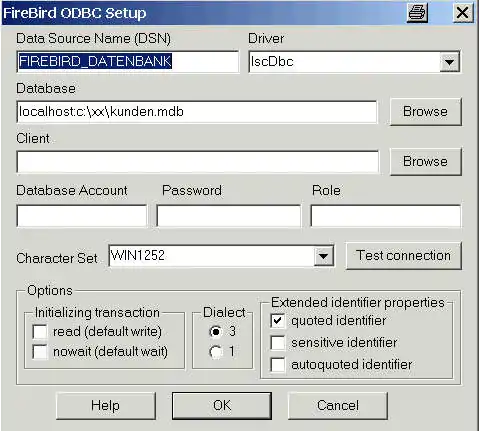Enable read (default write) checkbox
Viewport: 479px width, 431px height.
tap(40, 332)
